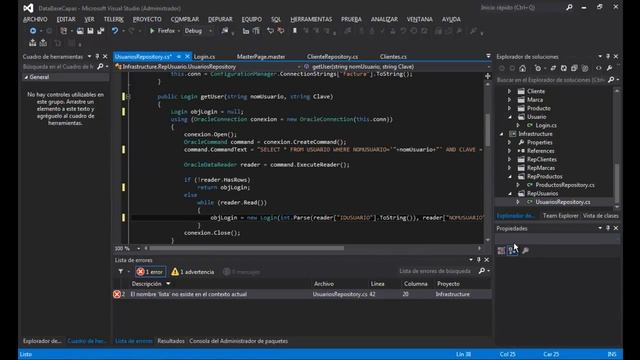This screenshot has height=360, width=640.
Task: Open the Firefox browser target dropdown arrow
Action: click(179, 31)
